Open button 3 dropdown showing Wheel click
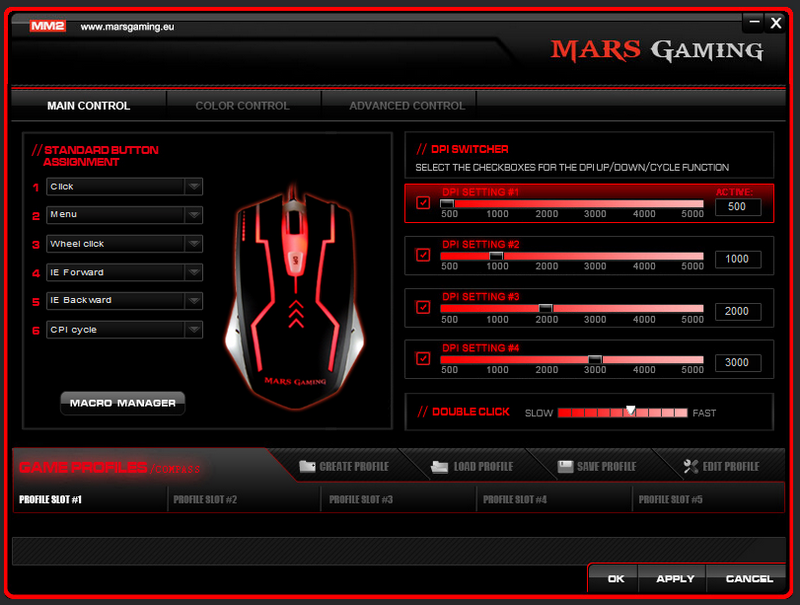Screen dimensions: 800x605 [x=124, y=244]
